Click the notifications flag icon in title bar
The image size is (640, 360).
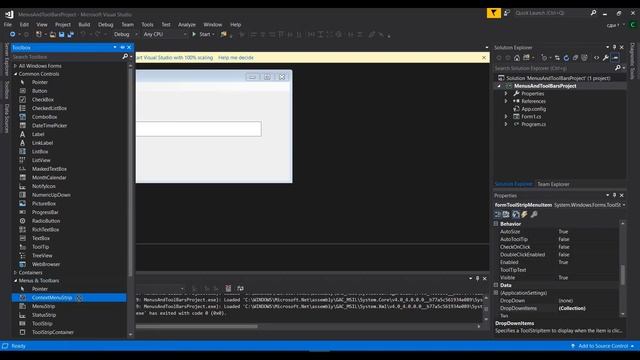(x=493, y=13)
